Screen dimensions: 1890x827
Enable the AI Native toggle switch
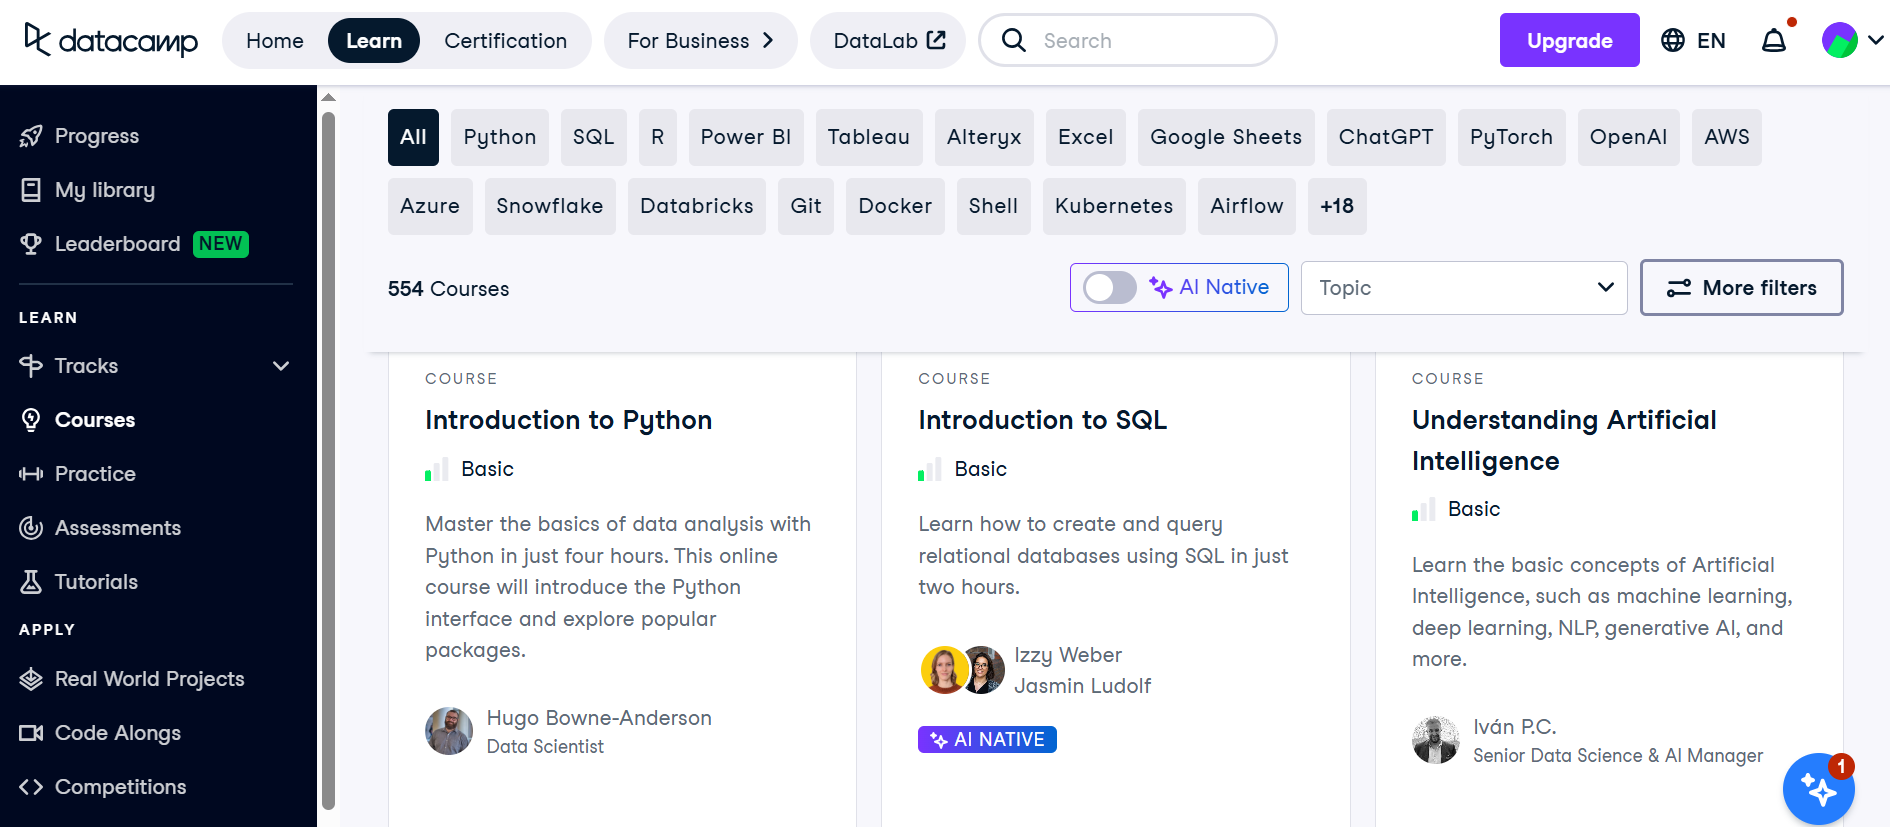[1110, 288]
